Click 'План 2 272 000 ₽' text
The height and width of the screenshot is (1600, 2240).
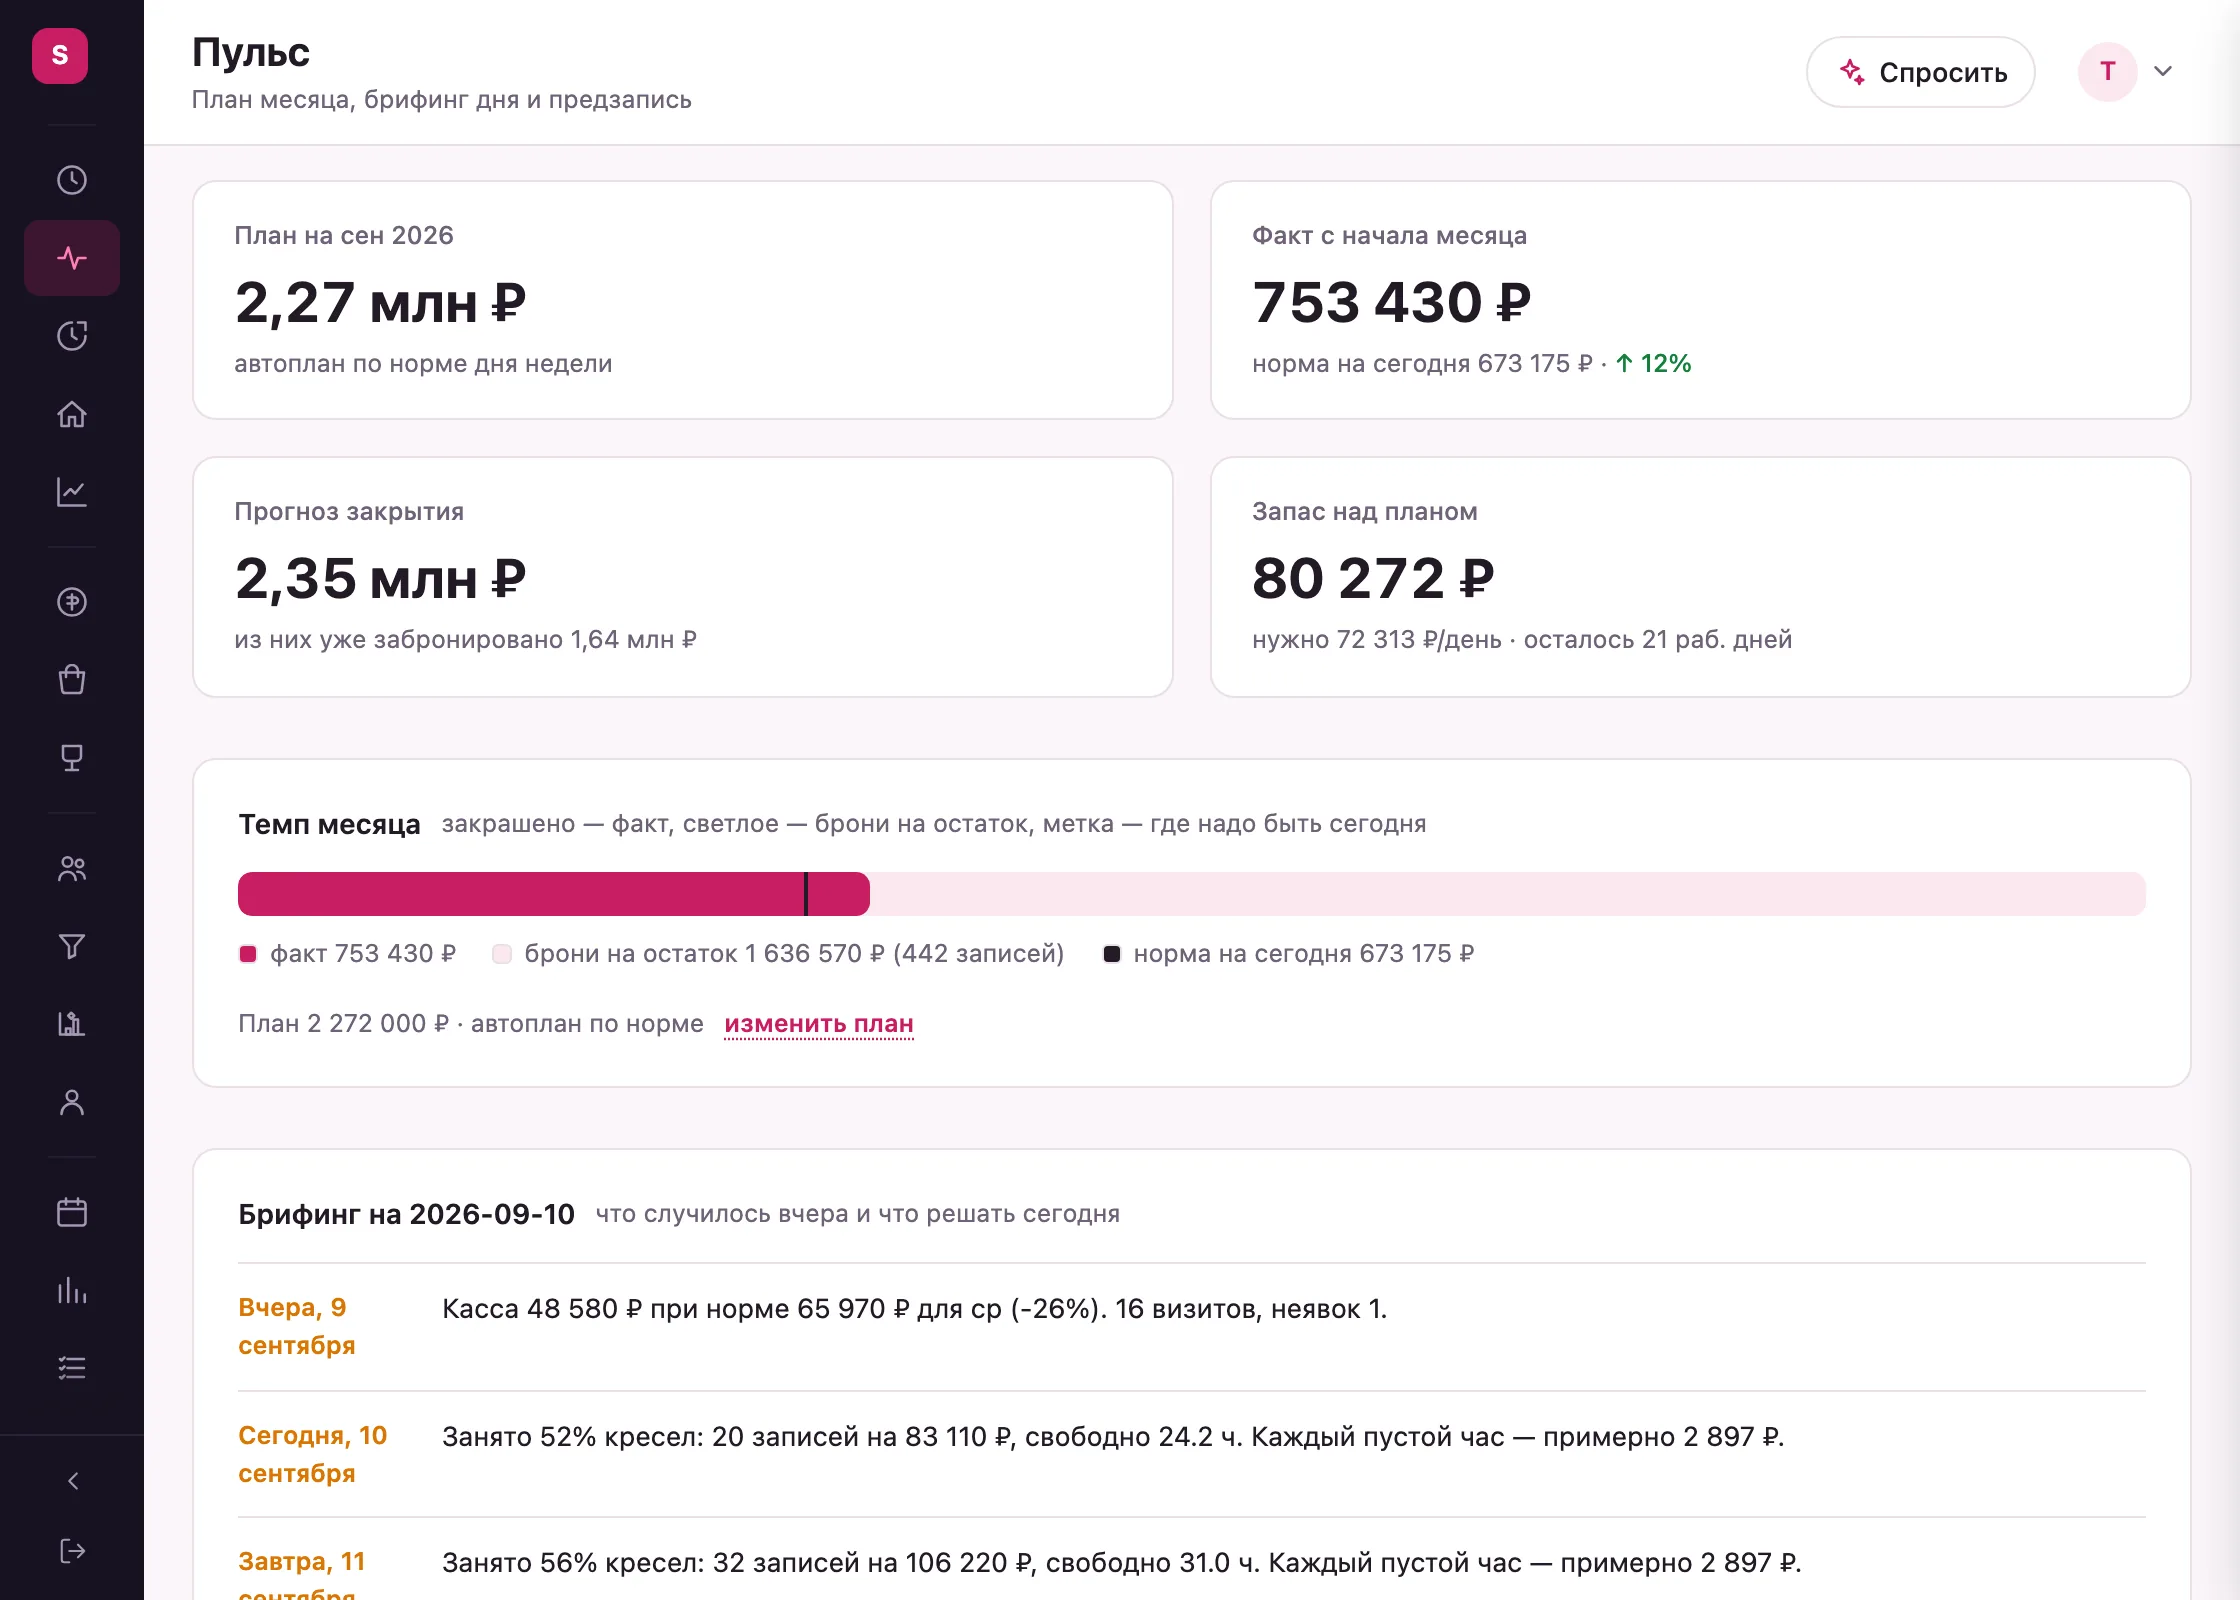[x=344, y=1024]
